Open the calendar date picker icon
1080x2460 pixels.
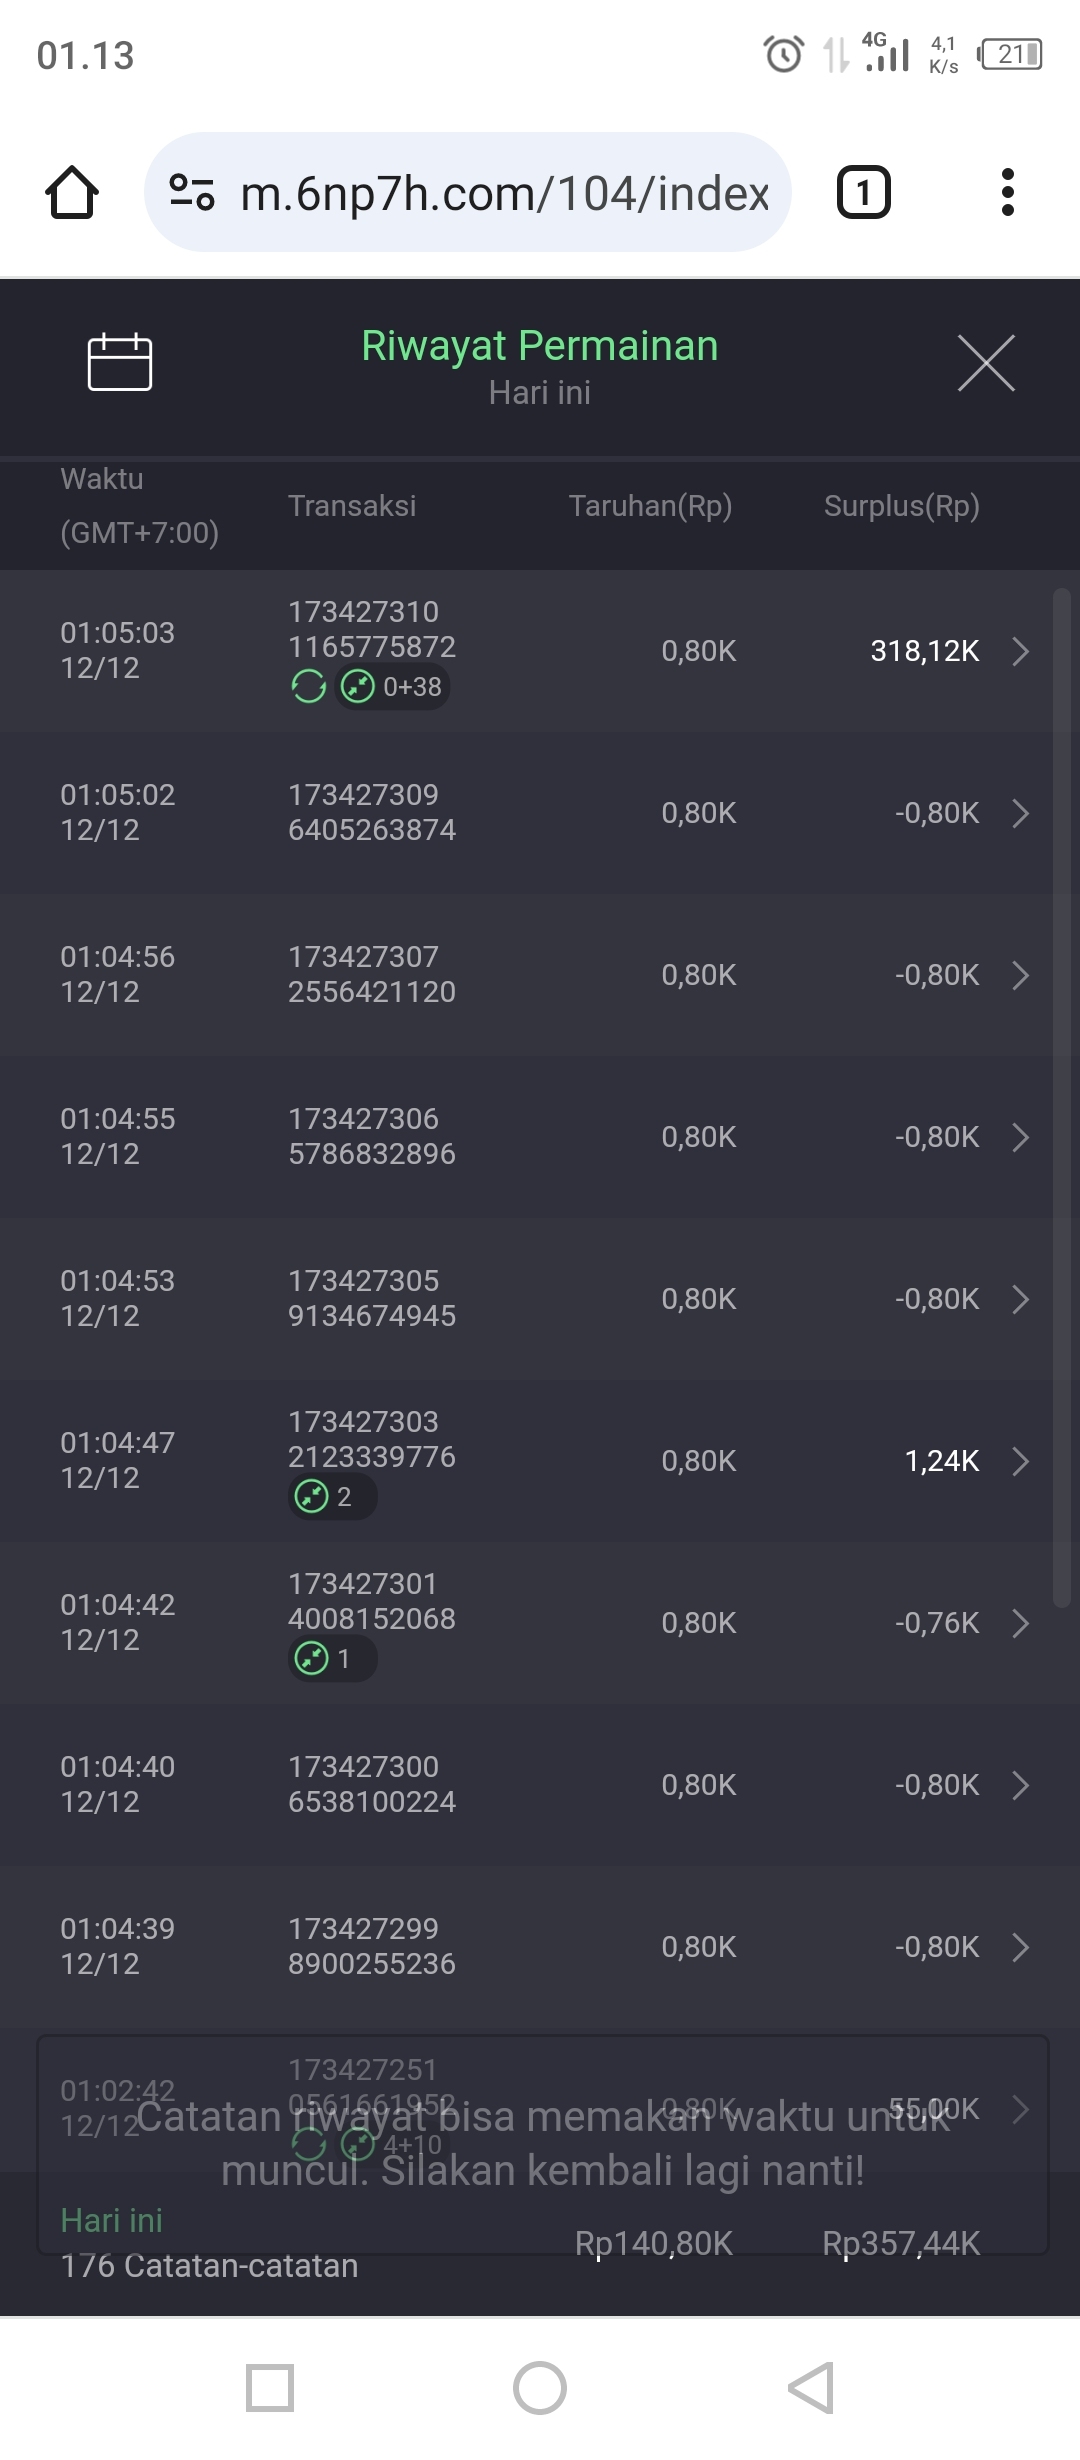click(120, 361)
